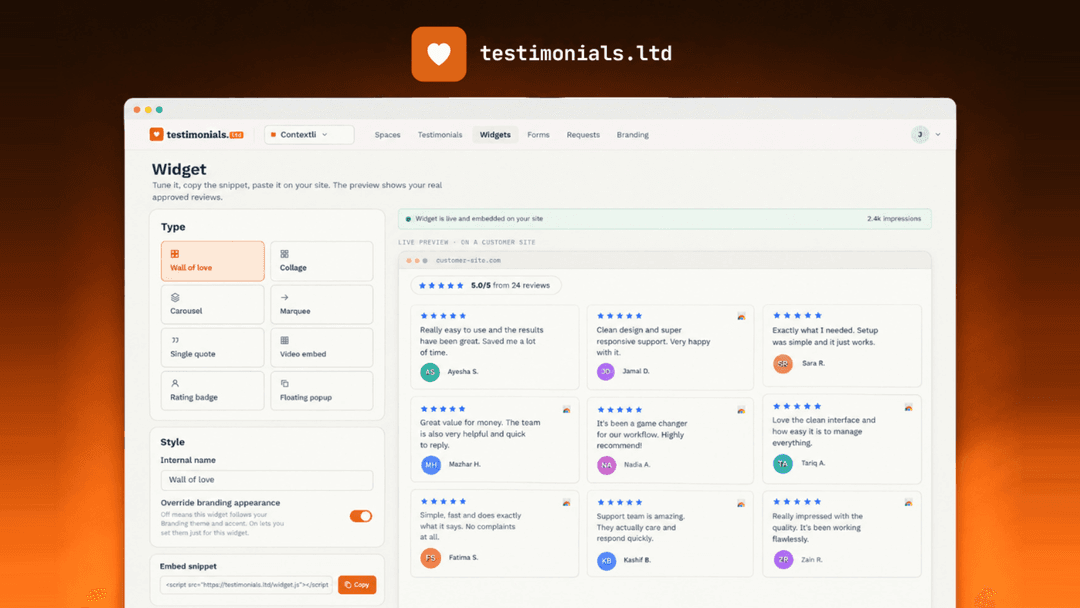The height and width of the screenshot is (608, 1080).
Task: Select the Carousel widget type
Action: click(212, 304)
